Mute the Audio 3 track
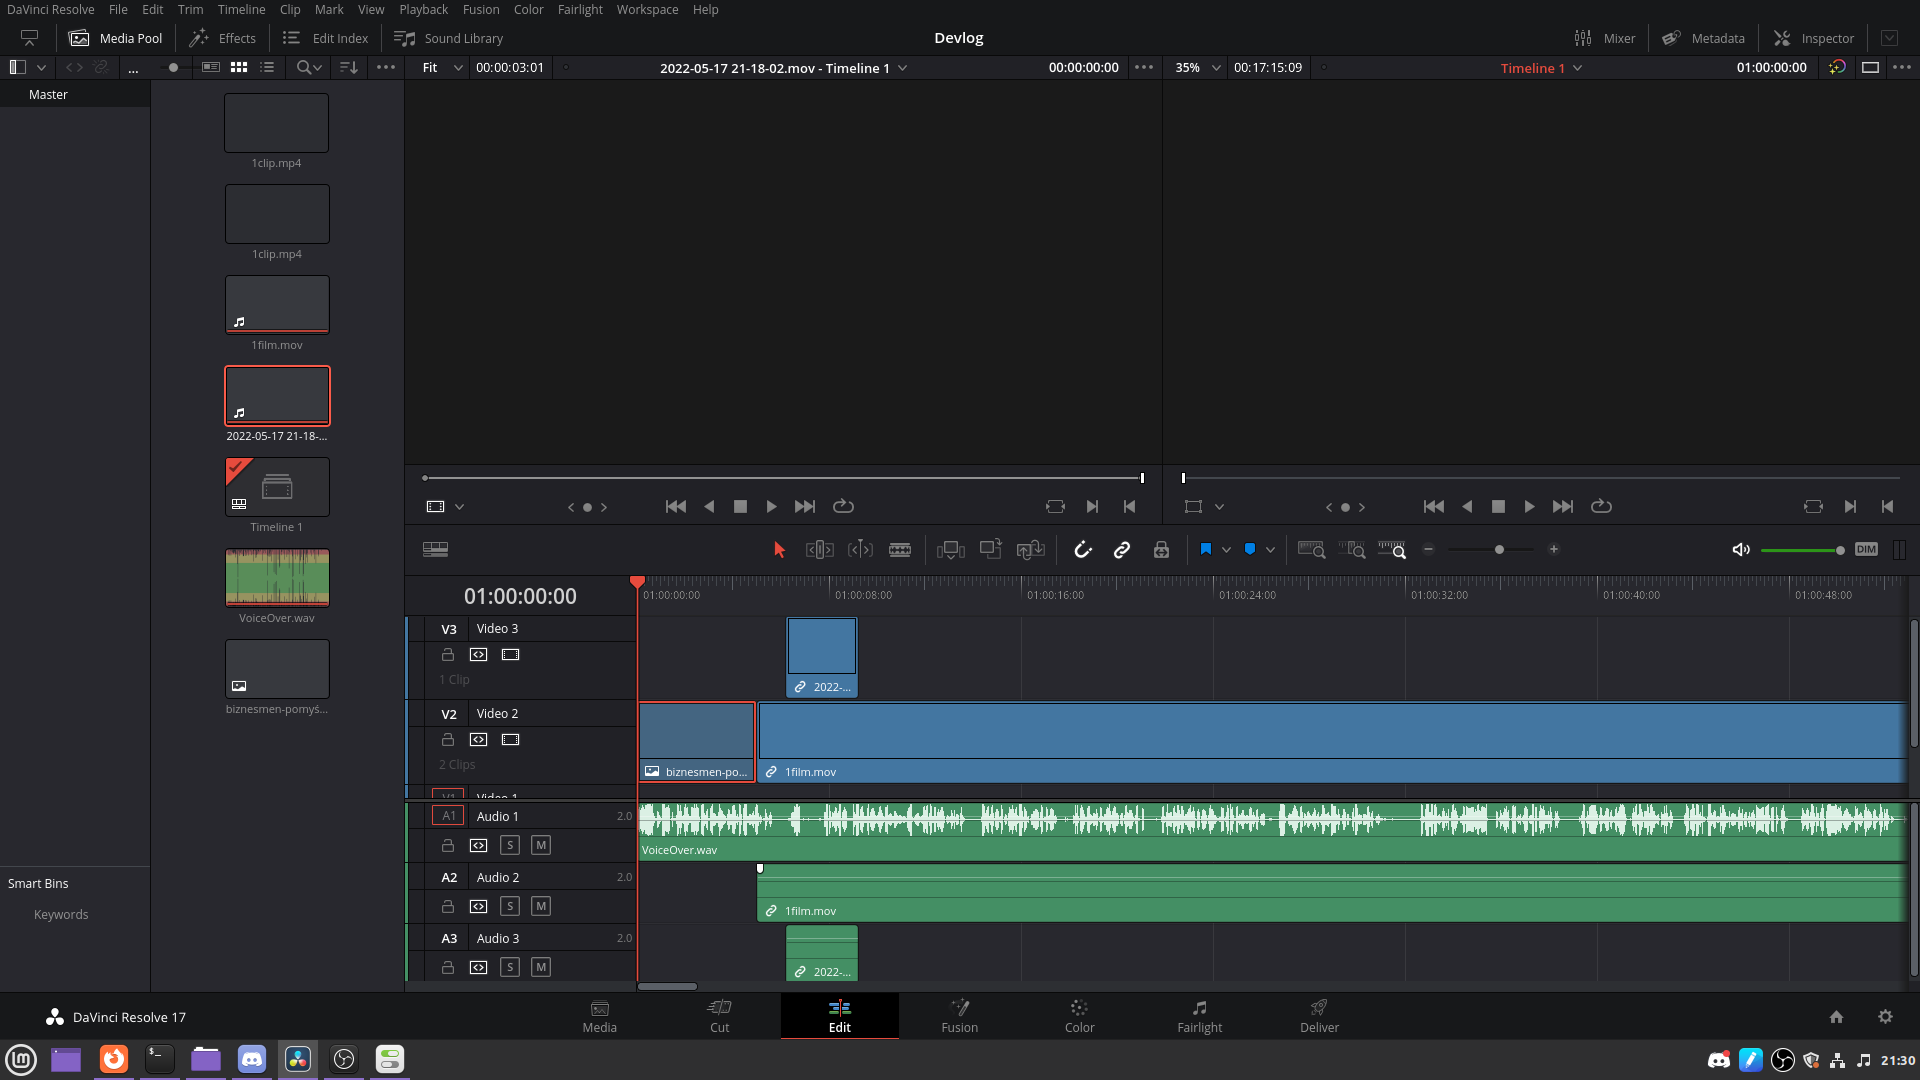 point(541,968)
